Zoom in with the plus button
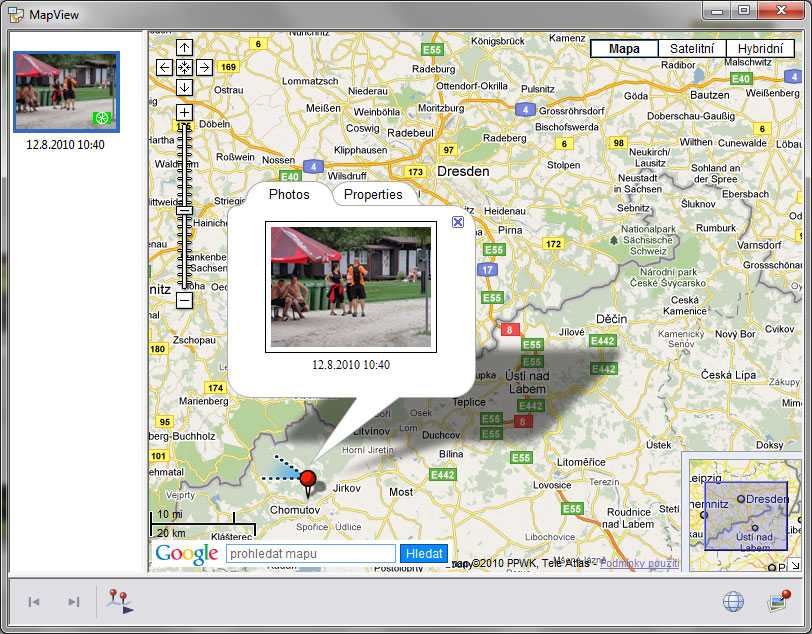Image resolution: width=812 pixels, height=634 pixels. 184,112
